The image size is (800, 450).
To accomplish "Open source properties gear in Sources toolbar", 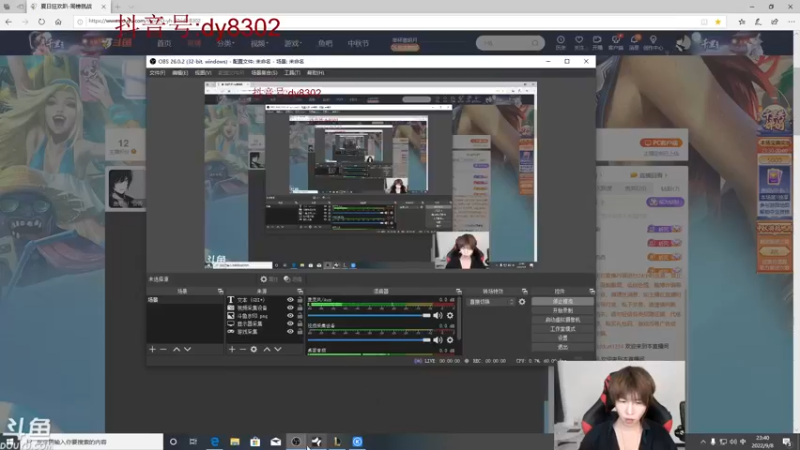I will pyautogui.click(x=254, y=349).
